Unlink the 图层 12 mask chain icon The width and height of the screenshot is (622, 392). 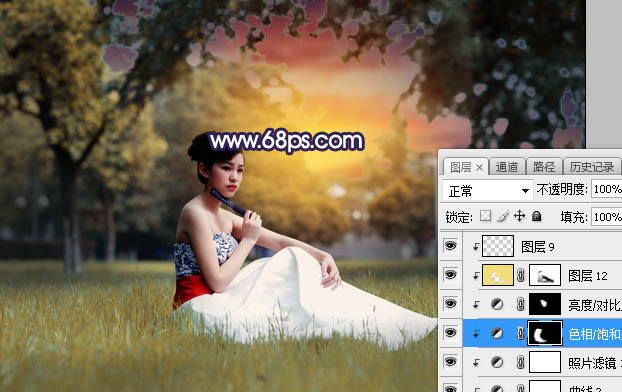point(520,275)
